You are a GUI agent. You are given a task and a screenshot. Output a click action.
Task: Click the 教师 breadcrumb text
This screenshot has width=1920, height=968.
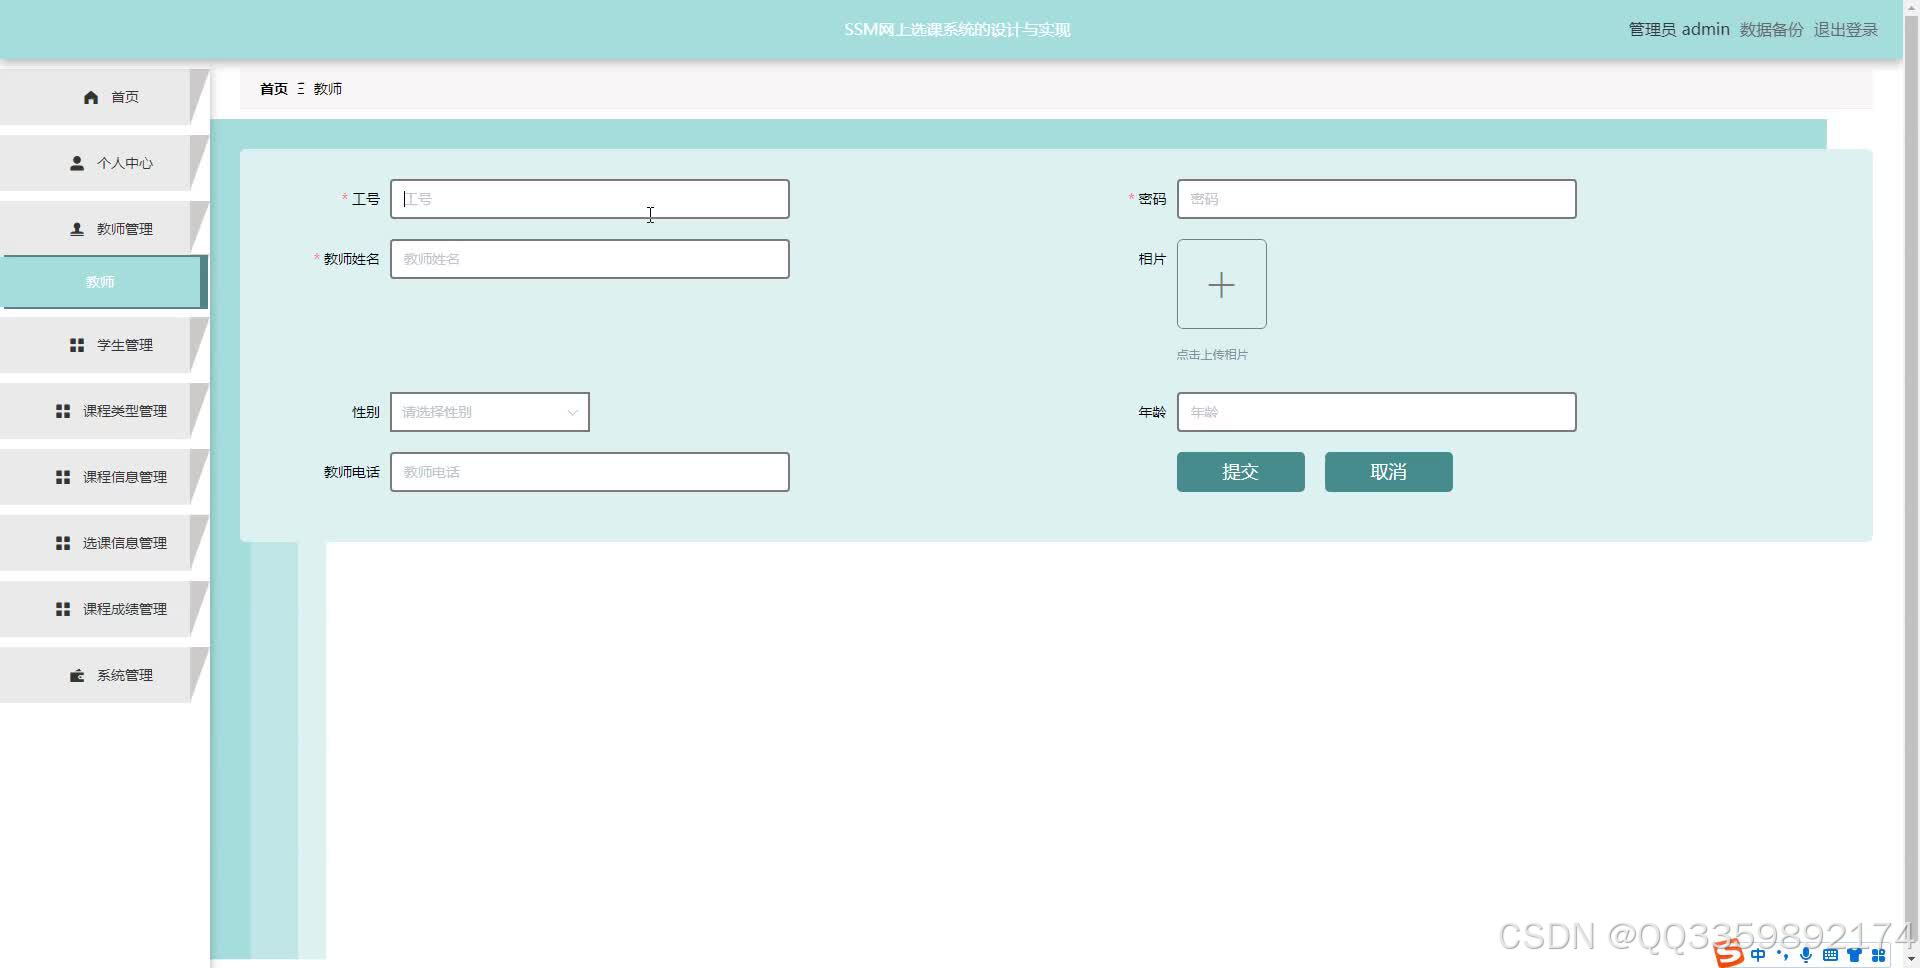coord(328,89)
